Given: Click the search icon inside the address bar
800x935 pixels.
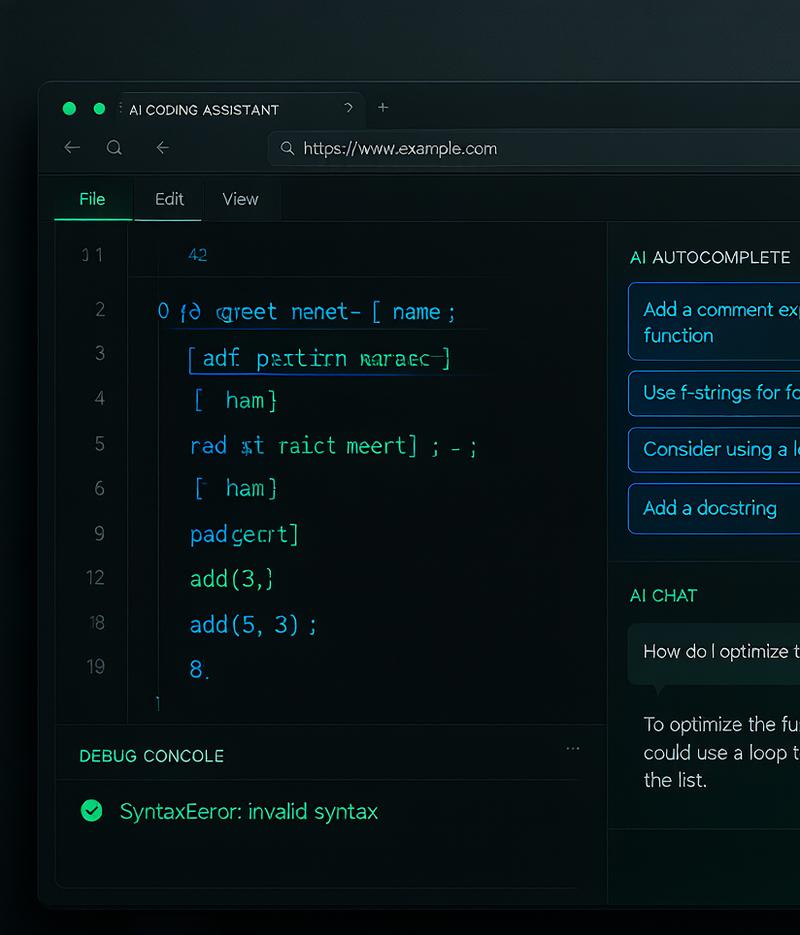Looking at the screenshot, I should (287, 148).
